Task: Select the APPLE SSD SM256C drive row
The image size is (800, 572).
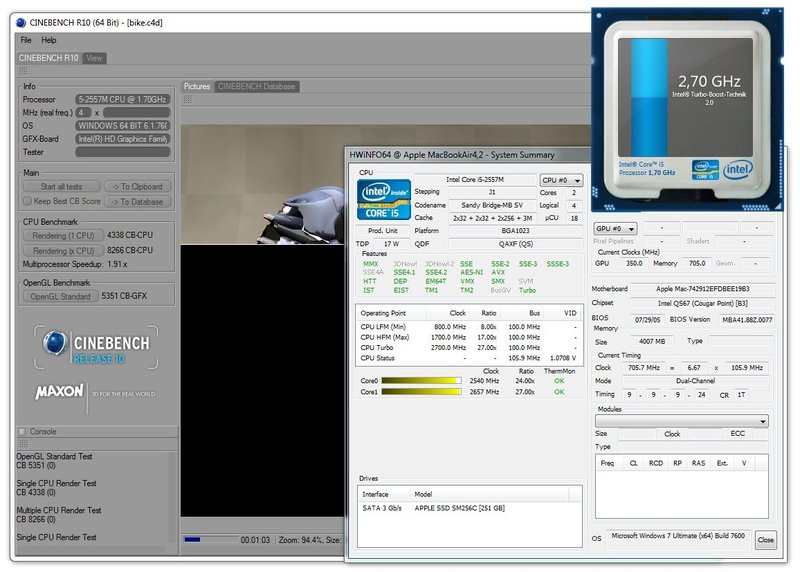Action: pyautogui.click(x=469, y=508)
